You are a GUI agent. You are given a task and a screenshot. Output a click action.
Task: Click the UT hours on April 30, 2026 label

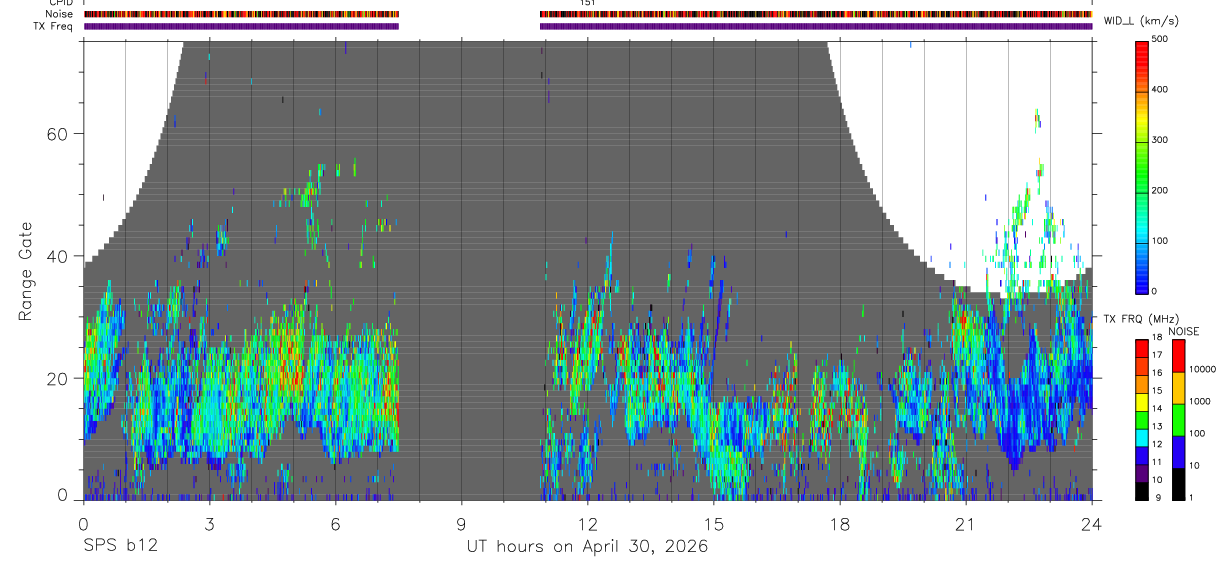587,547
